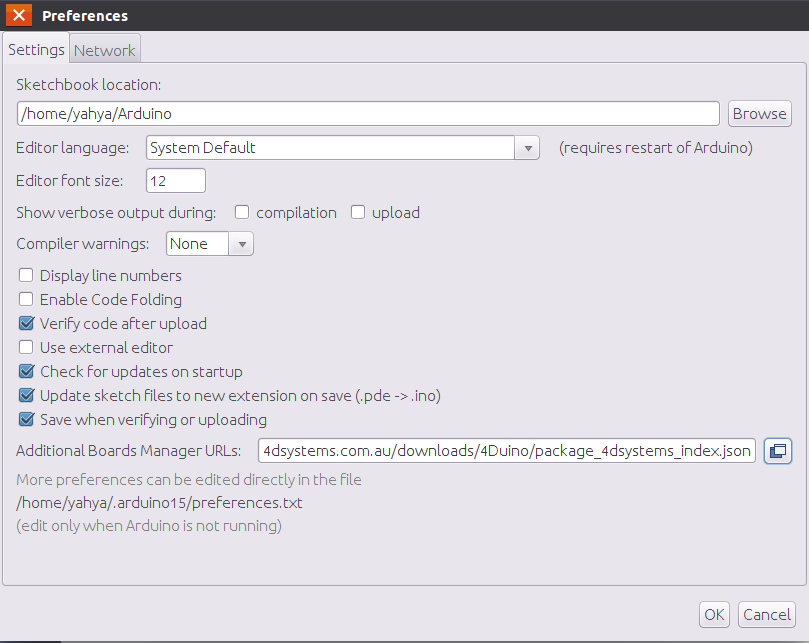Enable verbose output during upload
Image resolution: width=809 pixels, height=643 pixels.
[358, 213]
